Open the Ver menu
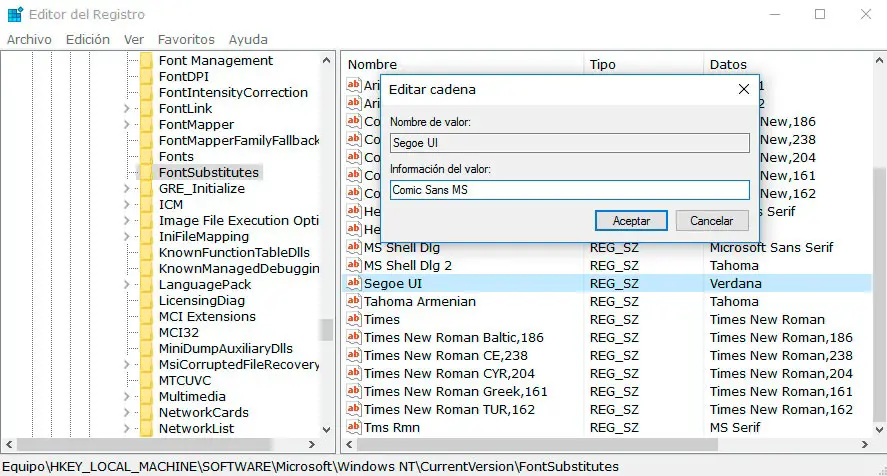Screen dimensions: 887x476 click(x=134, y=40)
